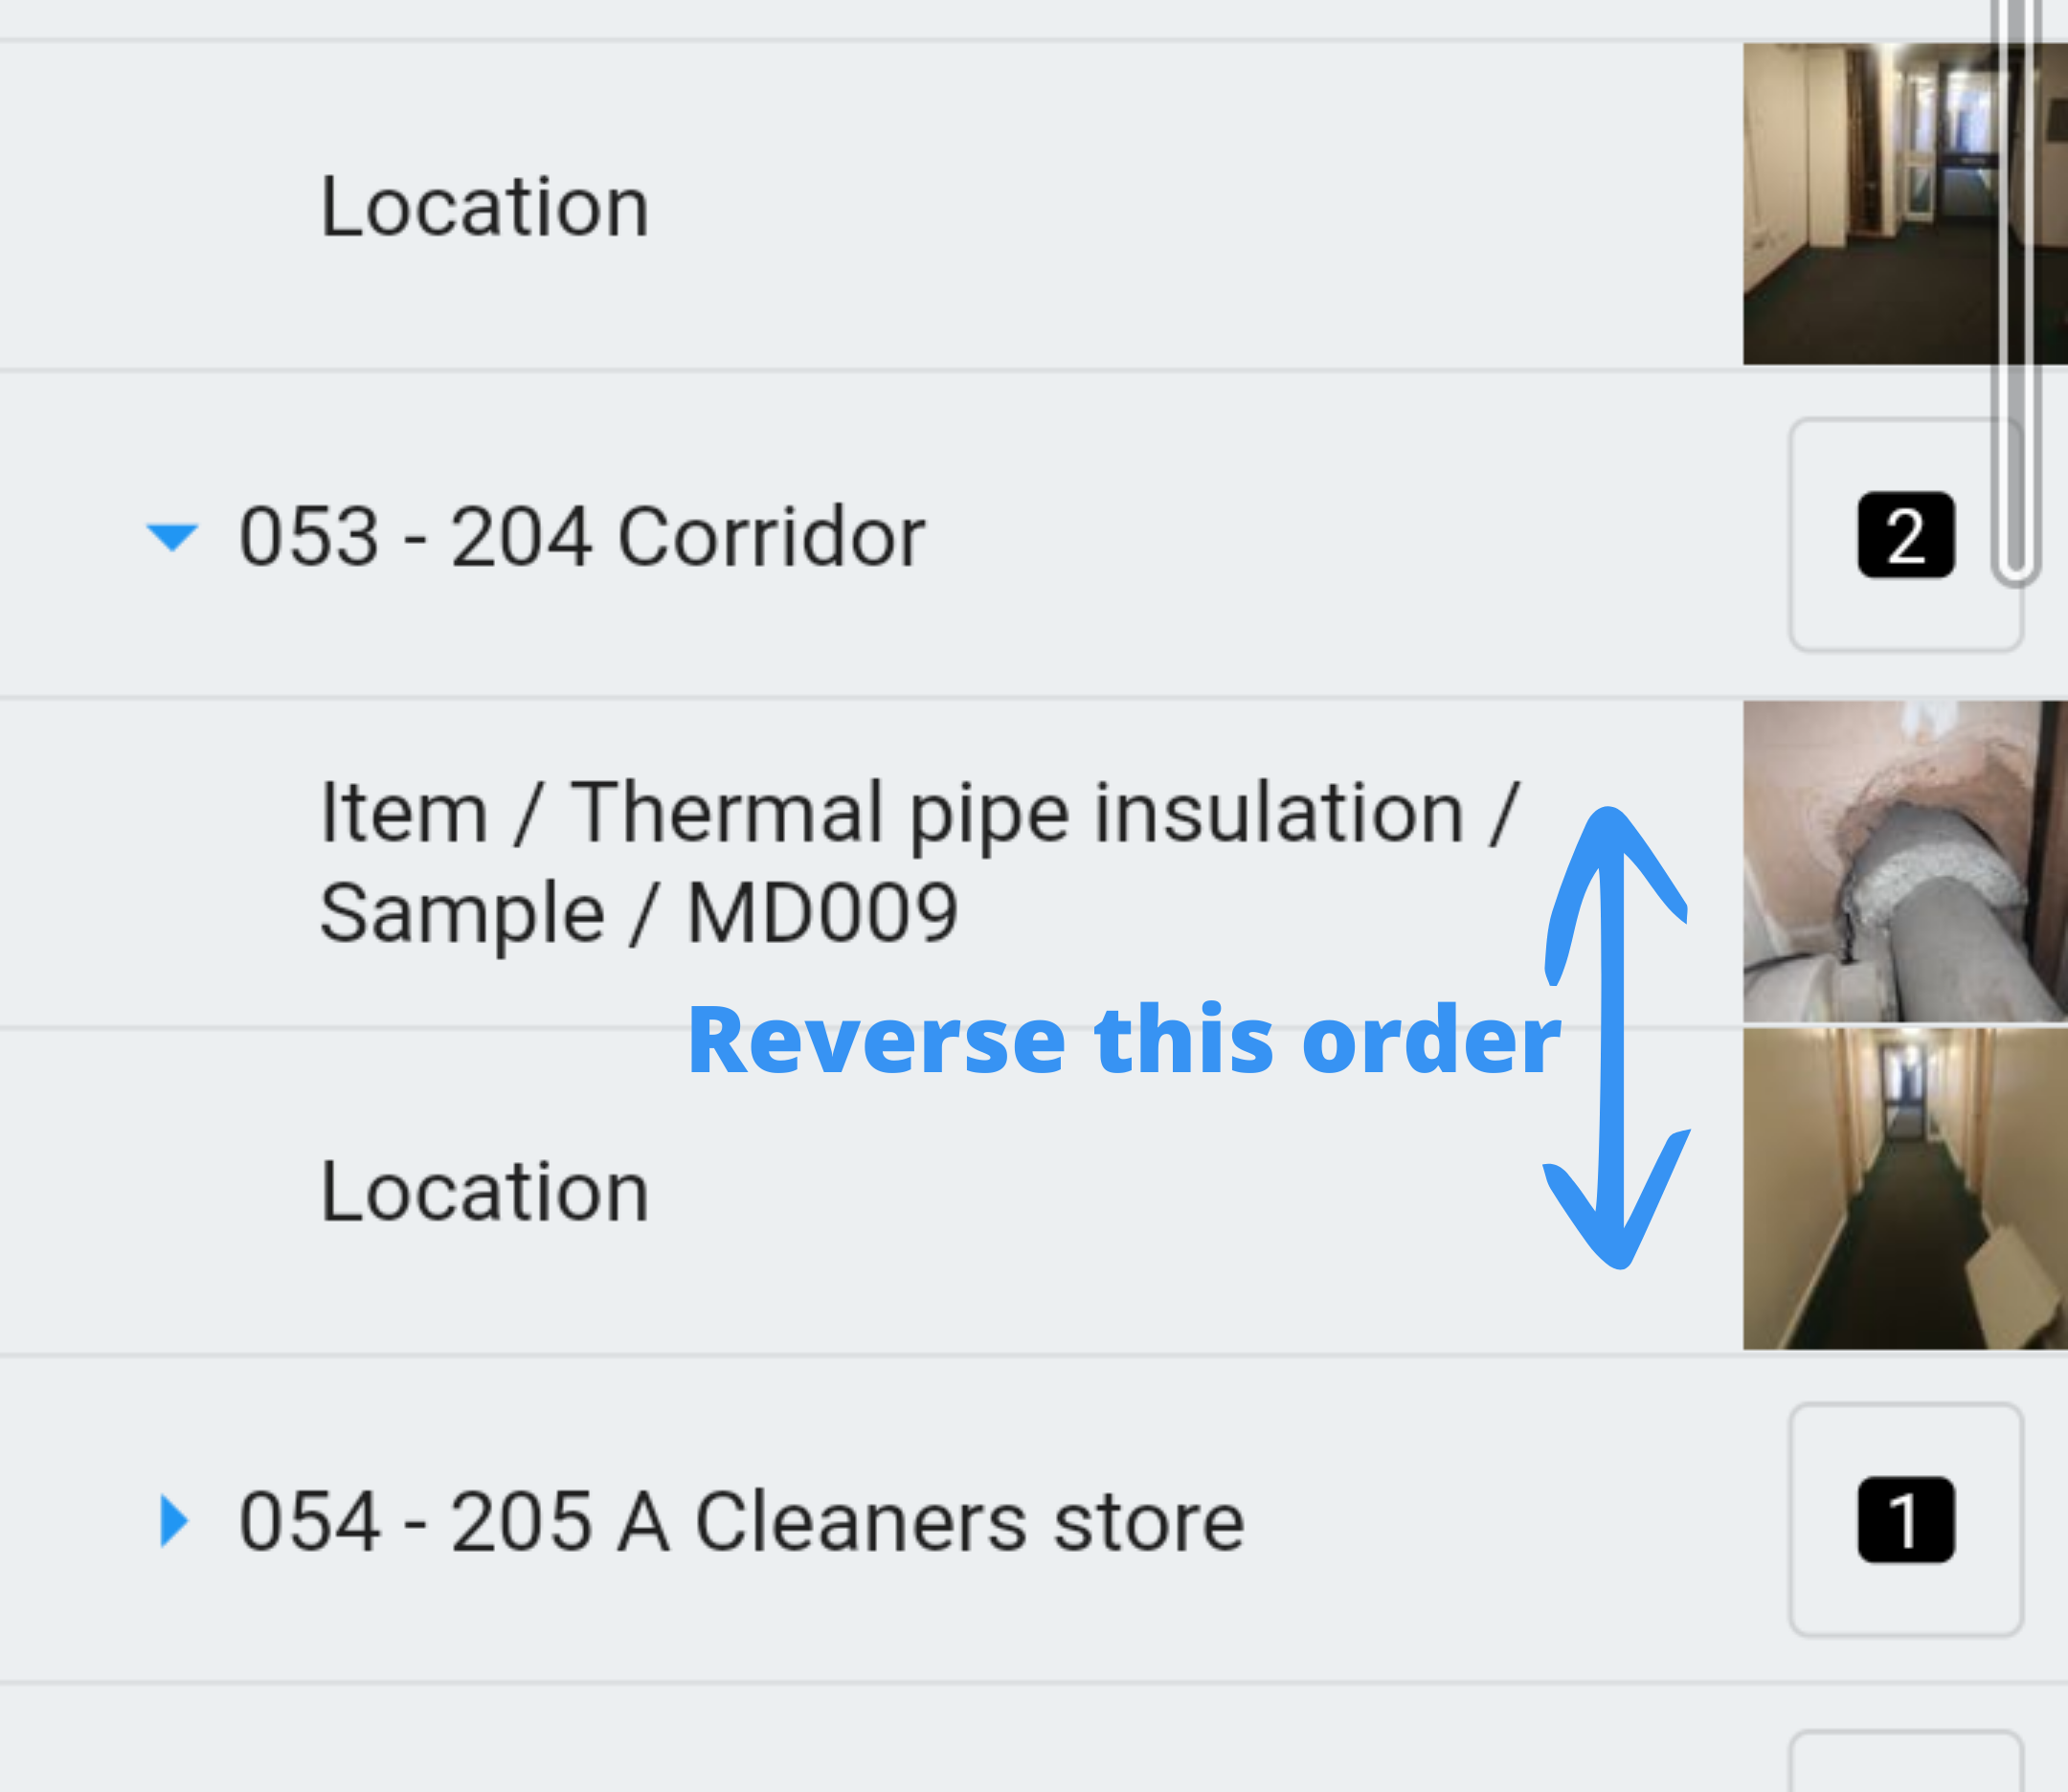
Task: Click the count box for 204 Corridor
Action: pos(1906,535)
